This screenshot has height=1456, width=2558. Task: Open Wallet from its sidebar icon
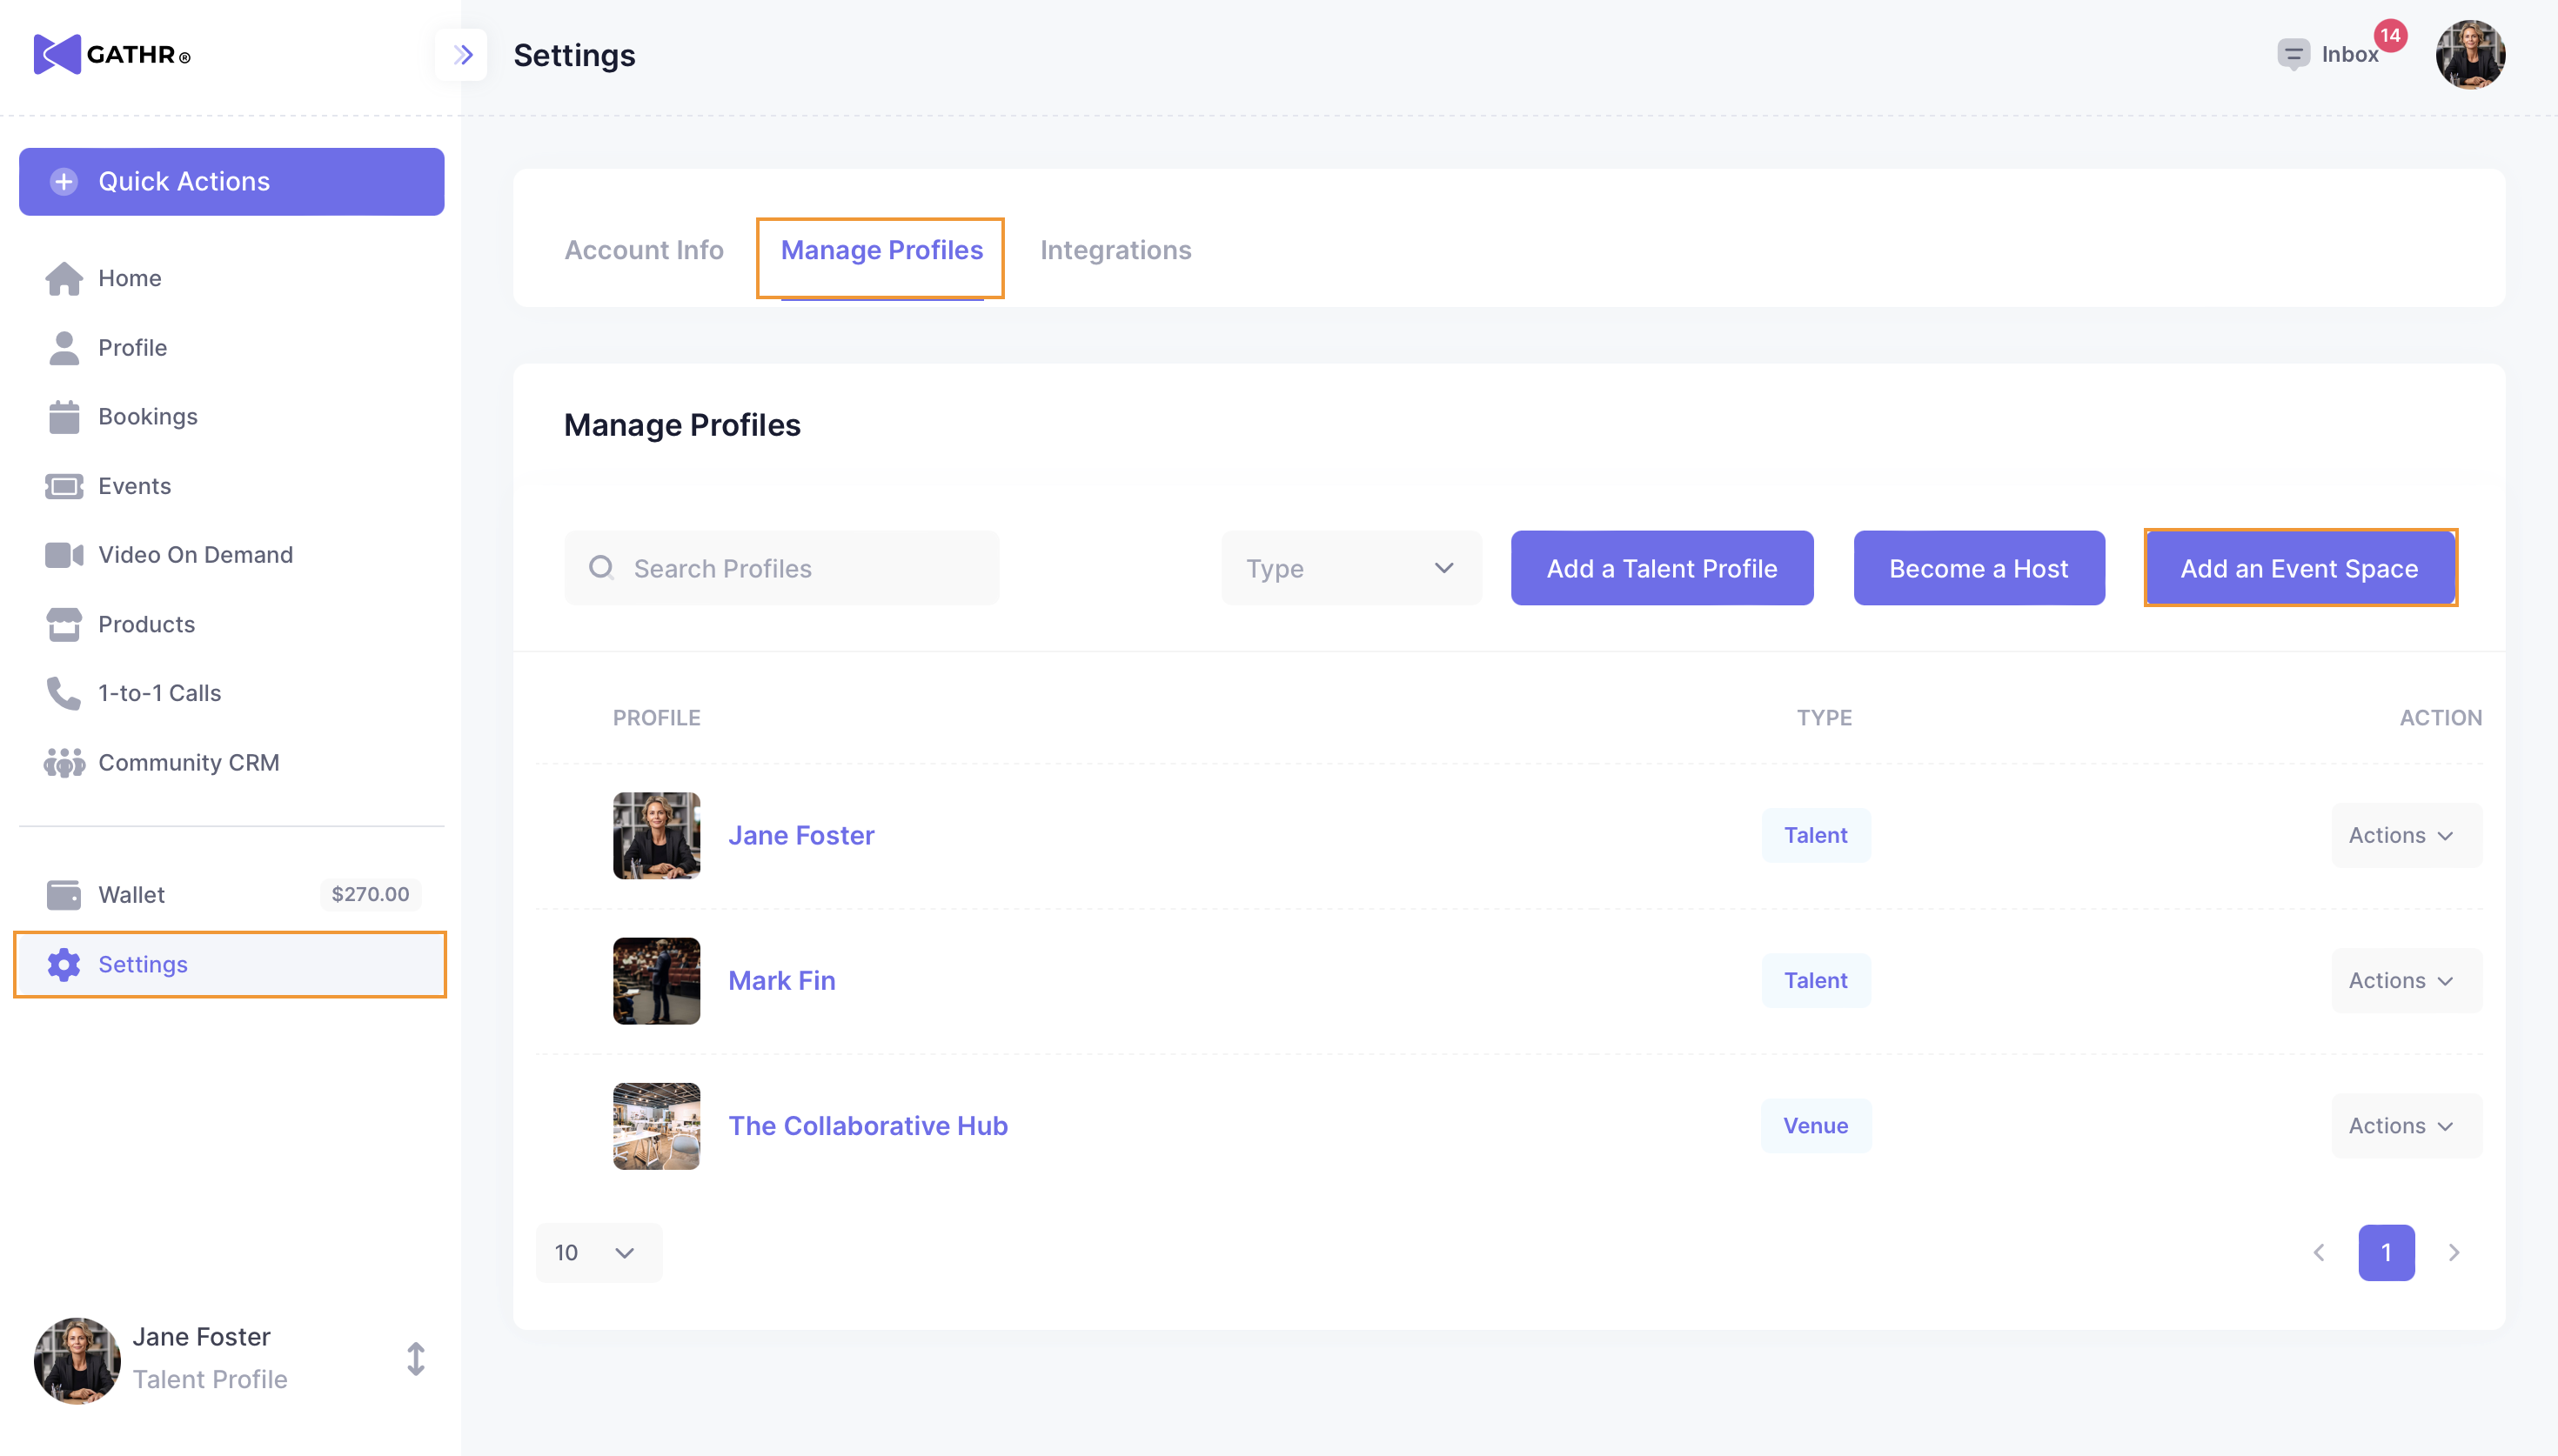coord(64,895)
